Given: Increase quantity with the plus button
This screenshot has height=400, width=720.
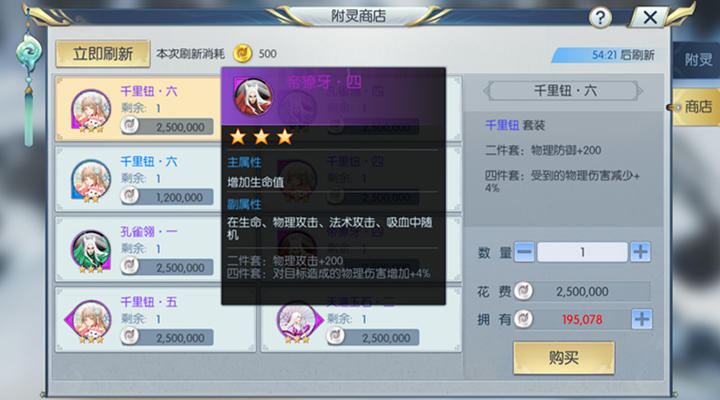Looking at the screenshot, I should click(x=640, y=252).
